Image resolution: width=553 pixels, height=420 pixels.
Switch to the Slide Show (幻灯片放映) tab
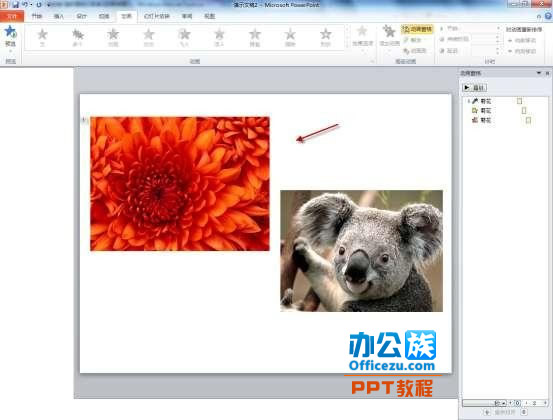tap(157, 16)
